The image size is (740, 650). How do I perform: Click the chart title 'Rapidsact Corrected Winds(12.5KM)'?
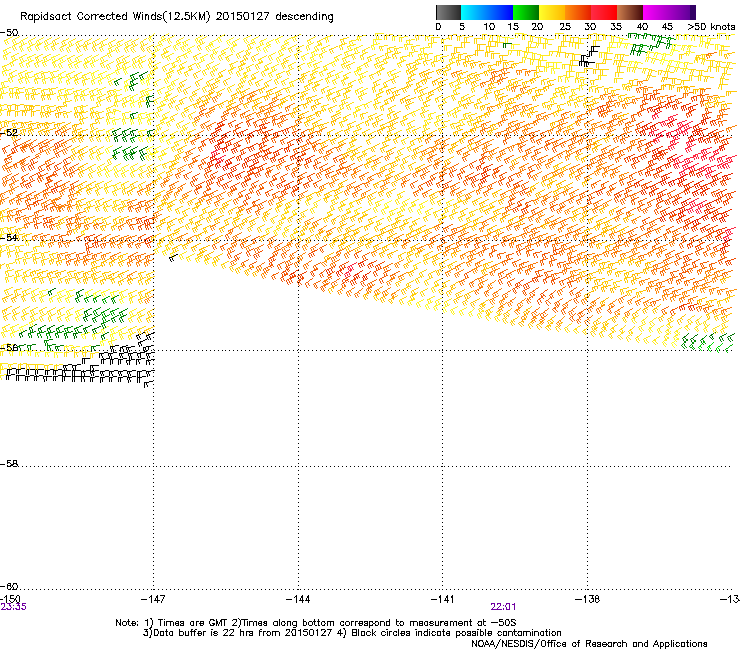[x=115, y=17]
